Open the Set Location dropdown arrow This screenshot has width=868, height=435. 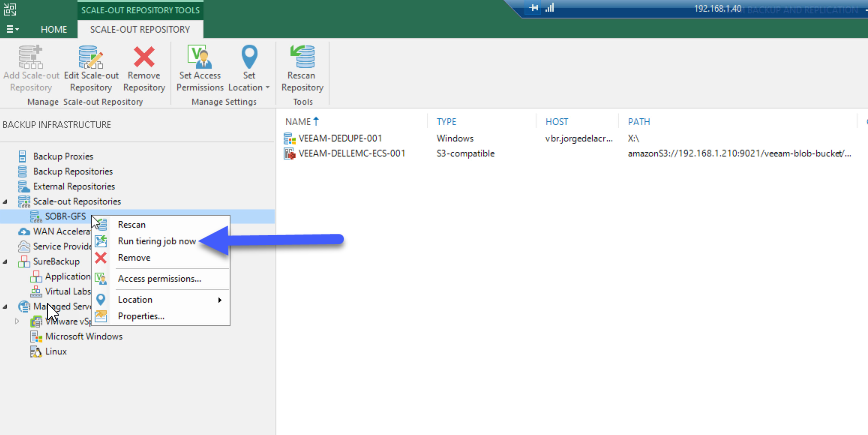267,88
